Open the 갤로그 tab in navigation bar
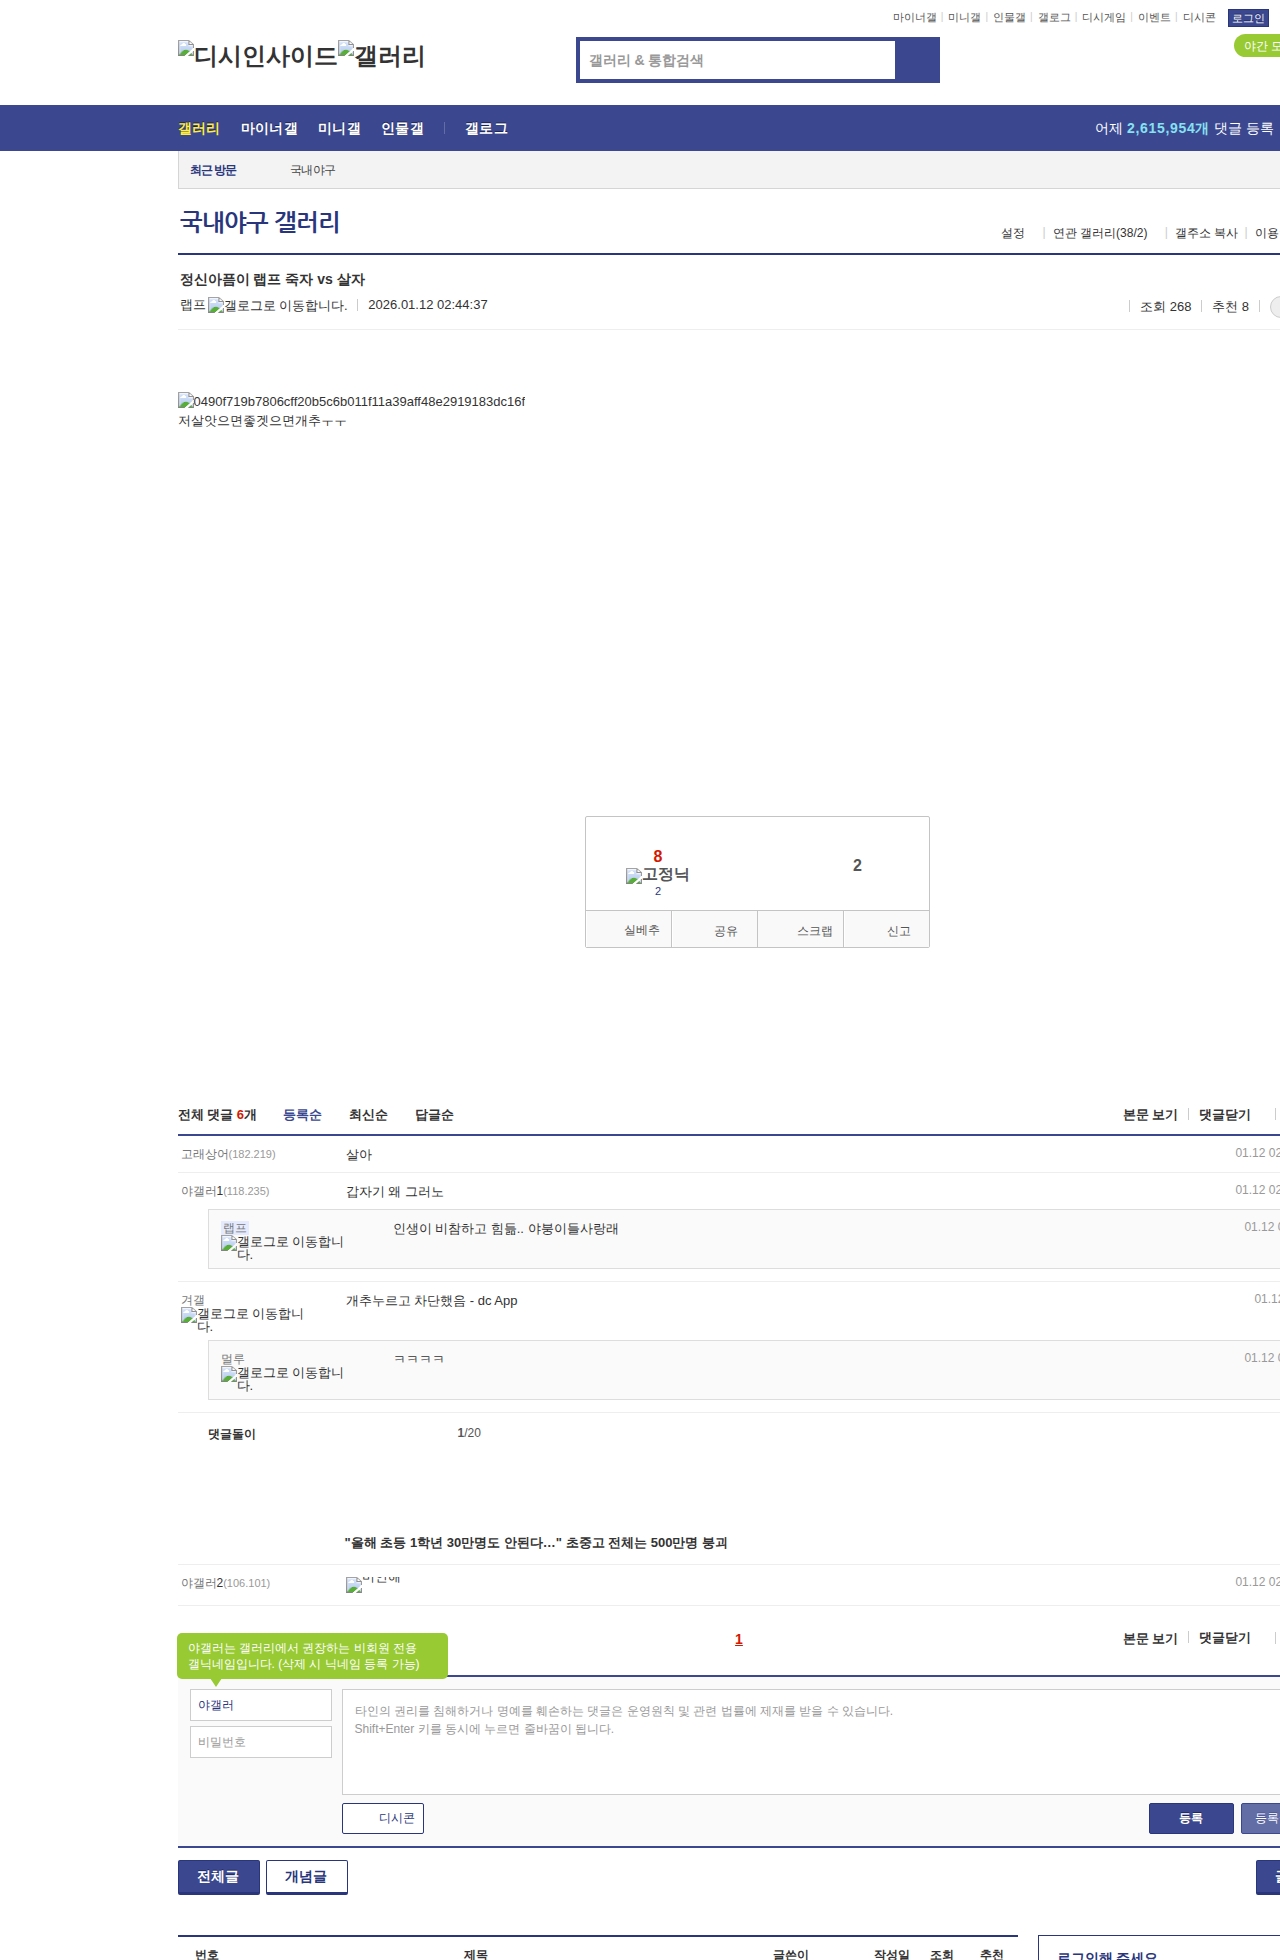 486,129
